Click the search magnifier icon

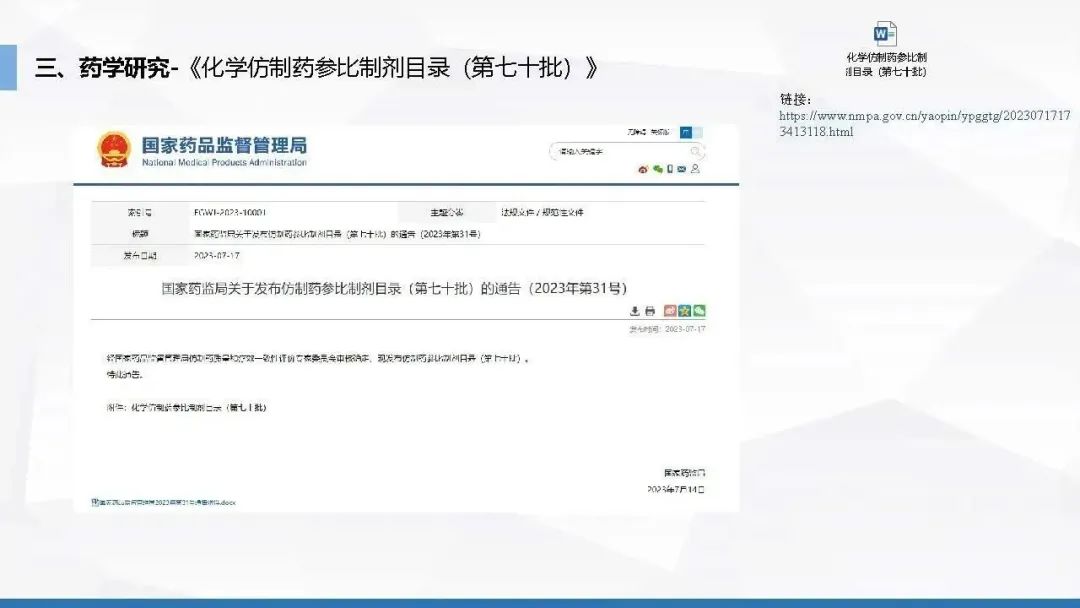696,152
